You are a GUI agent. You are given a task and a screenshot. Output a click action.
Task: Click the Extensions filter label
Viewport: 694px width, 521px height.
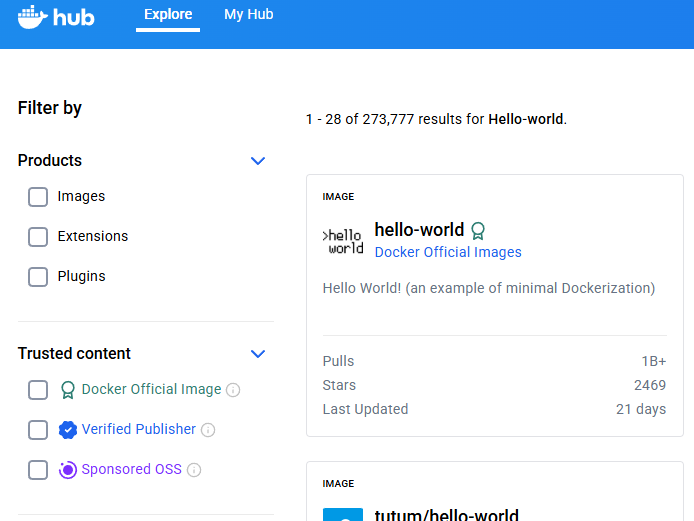[x=93, y=236]
